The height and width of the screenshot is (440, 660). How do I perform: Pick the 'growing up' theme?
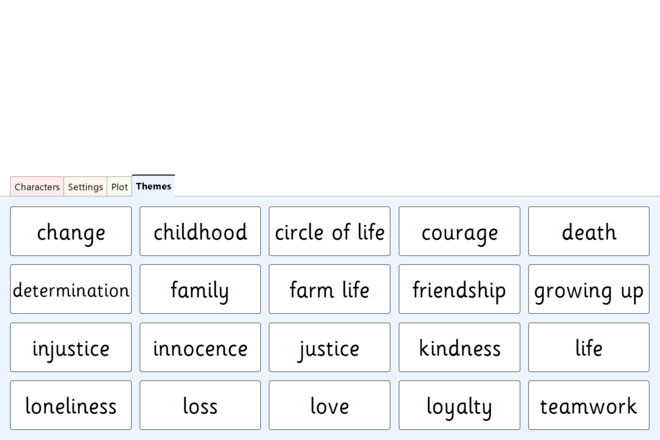[588, 290]
